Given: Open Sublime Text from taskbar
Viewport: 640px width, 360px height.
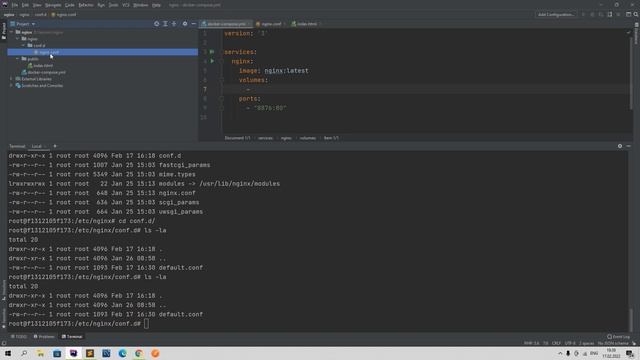Looking at the screenshot, I should click(90, 353).
